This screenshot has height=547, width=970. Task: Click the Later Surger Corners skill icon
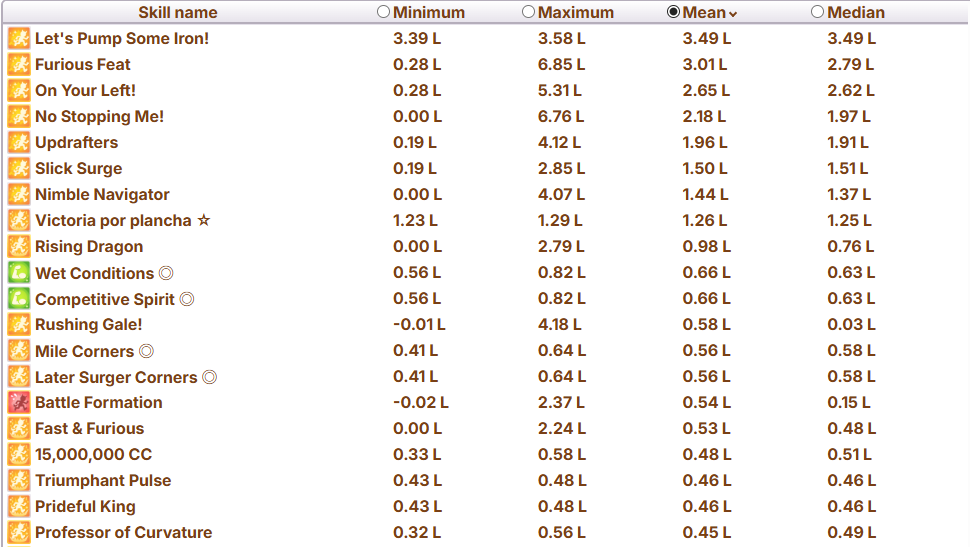19,376
